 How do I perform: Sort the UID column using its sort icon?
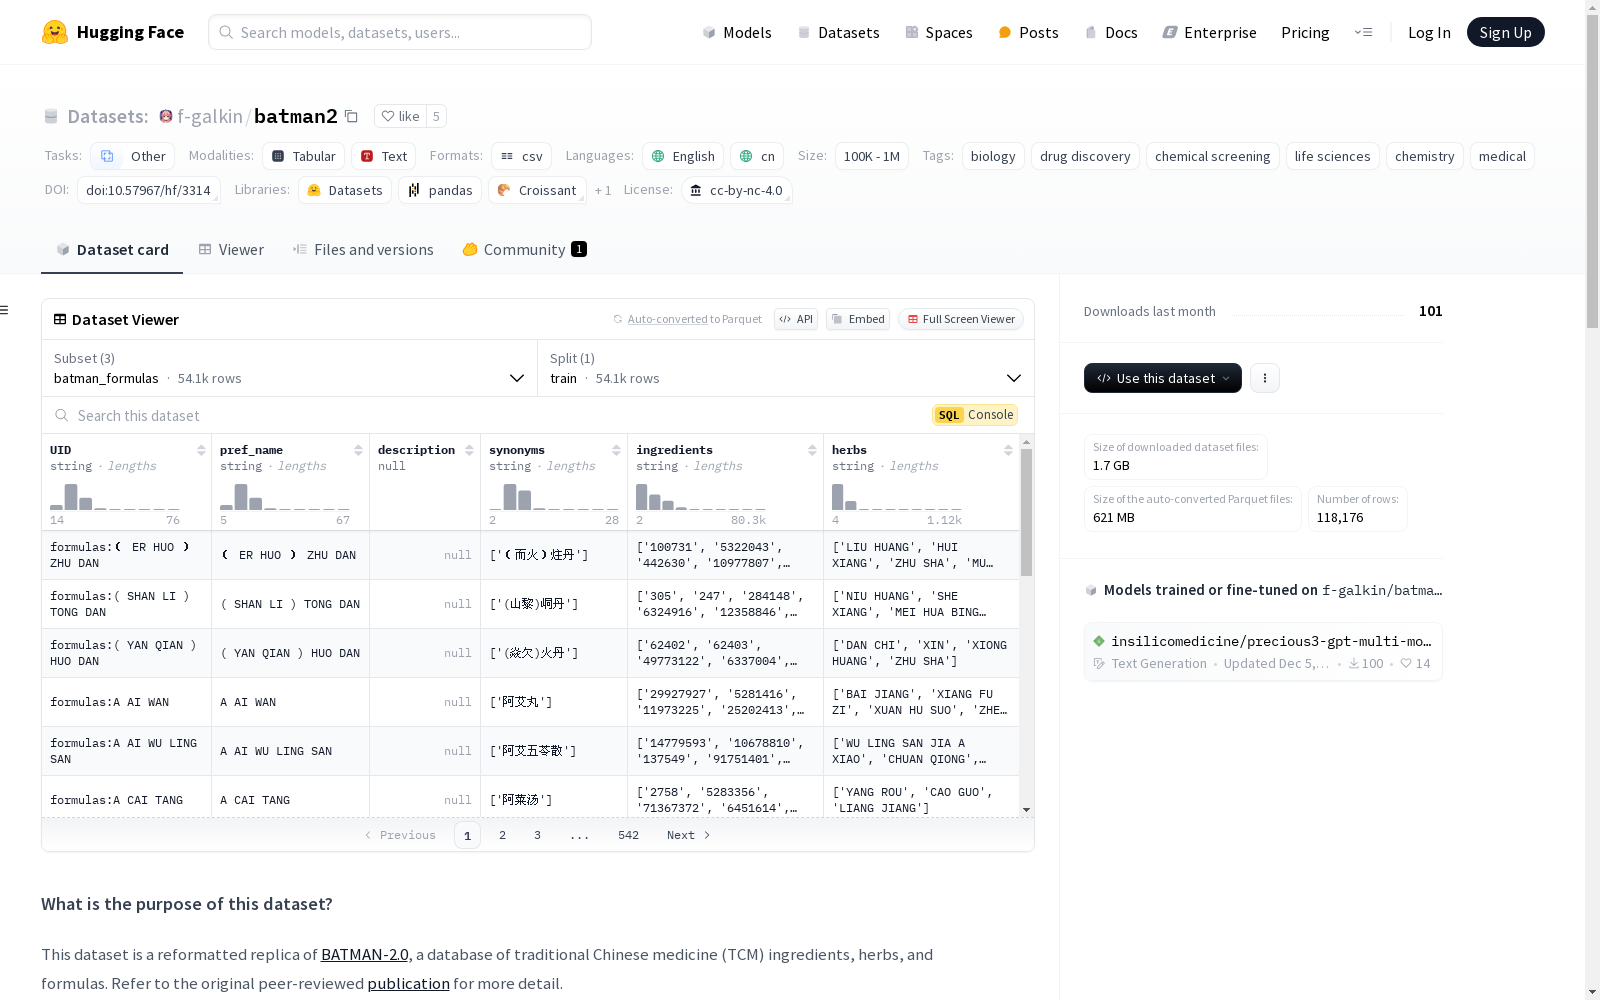[x=201, y=450]
